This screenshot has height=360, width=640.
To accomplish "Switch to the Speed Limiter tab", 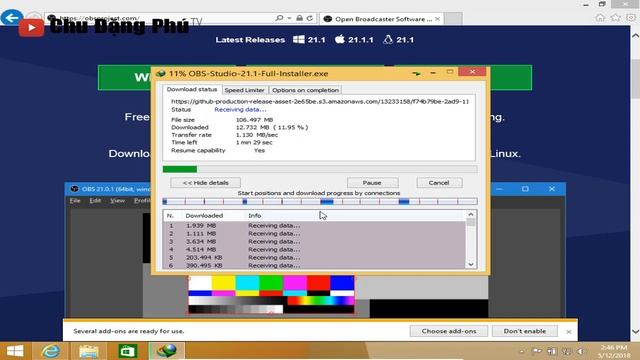I will pos(244,90).
